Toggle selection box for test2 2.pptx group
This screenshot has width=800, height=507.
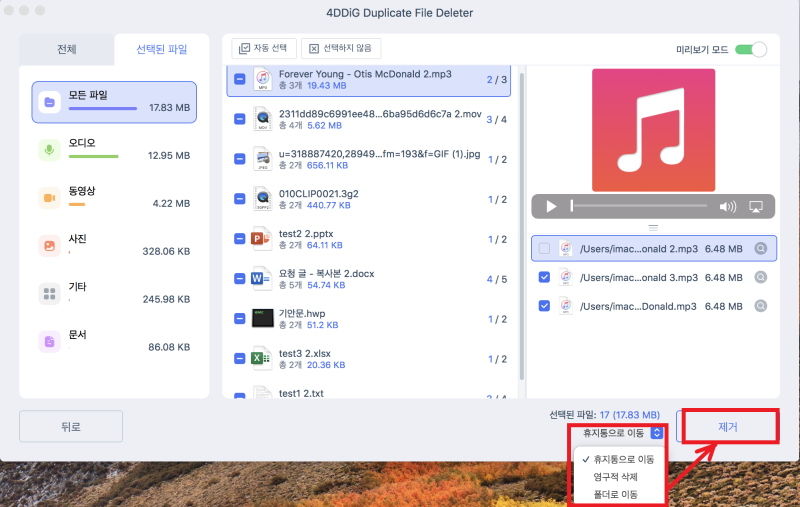(x=240, y=239)
